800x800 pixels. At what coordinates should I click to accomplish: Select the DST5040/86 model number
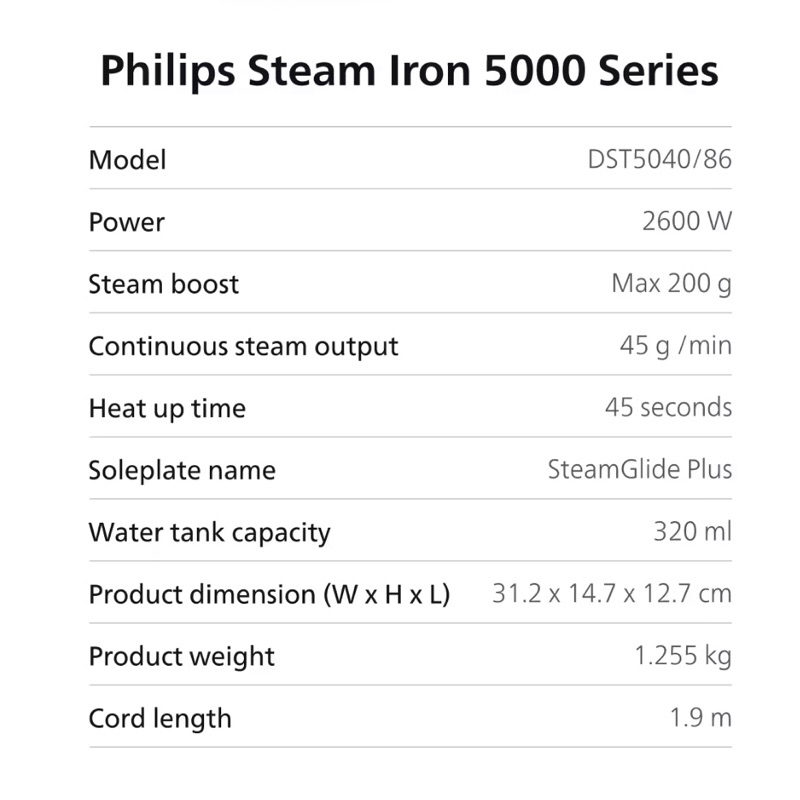pos(659,160)
